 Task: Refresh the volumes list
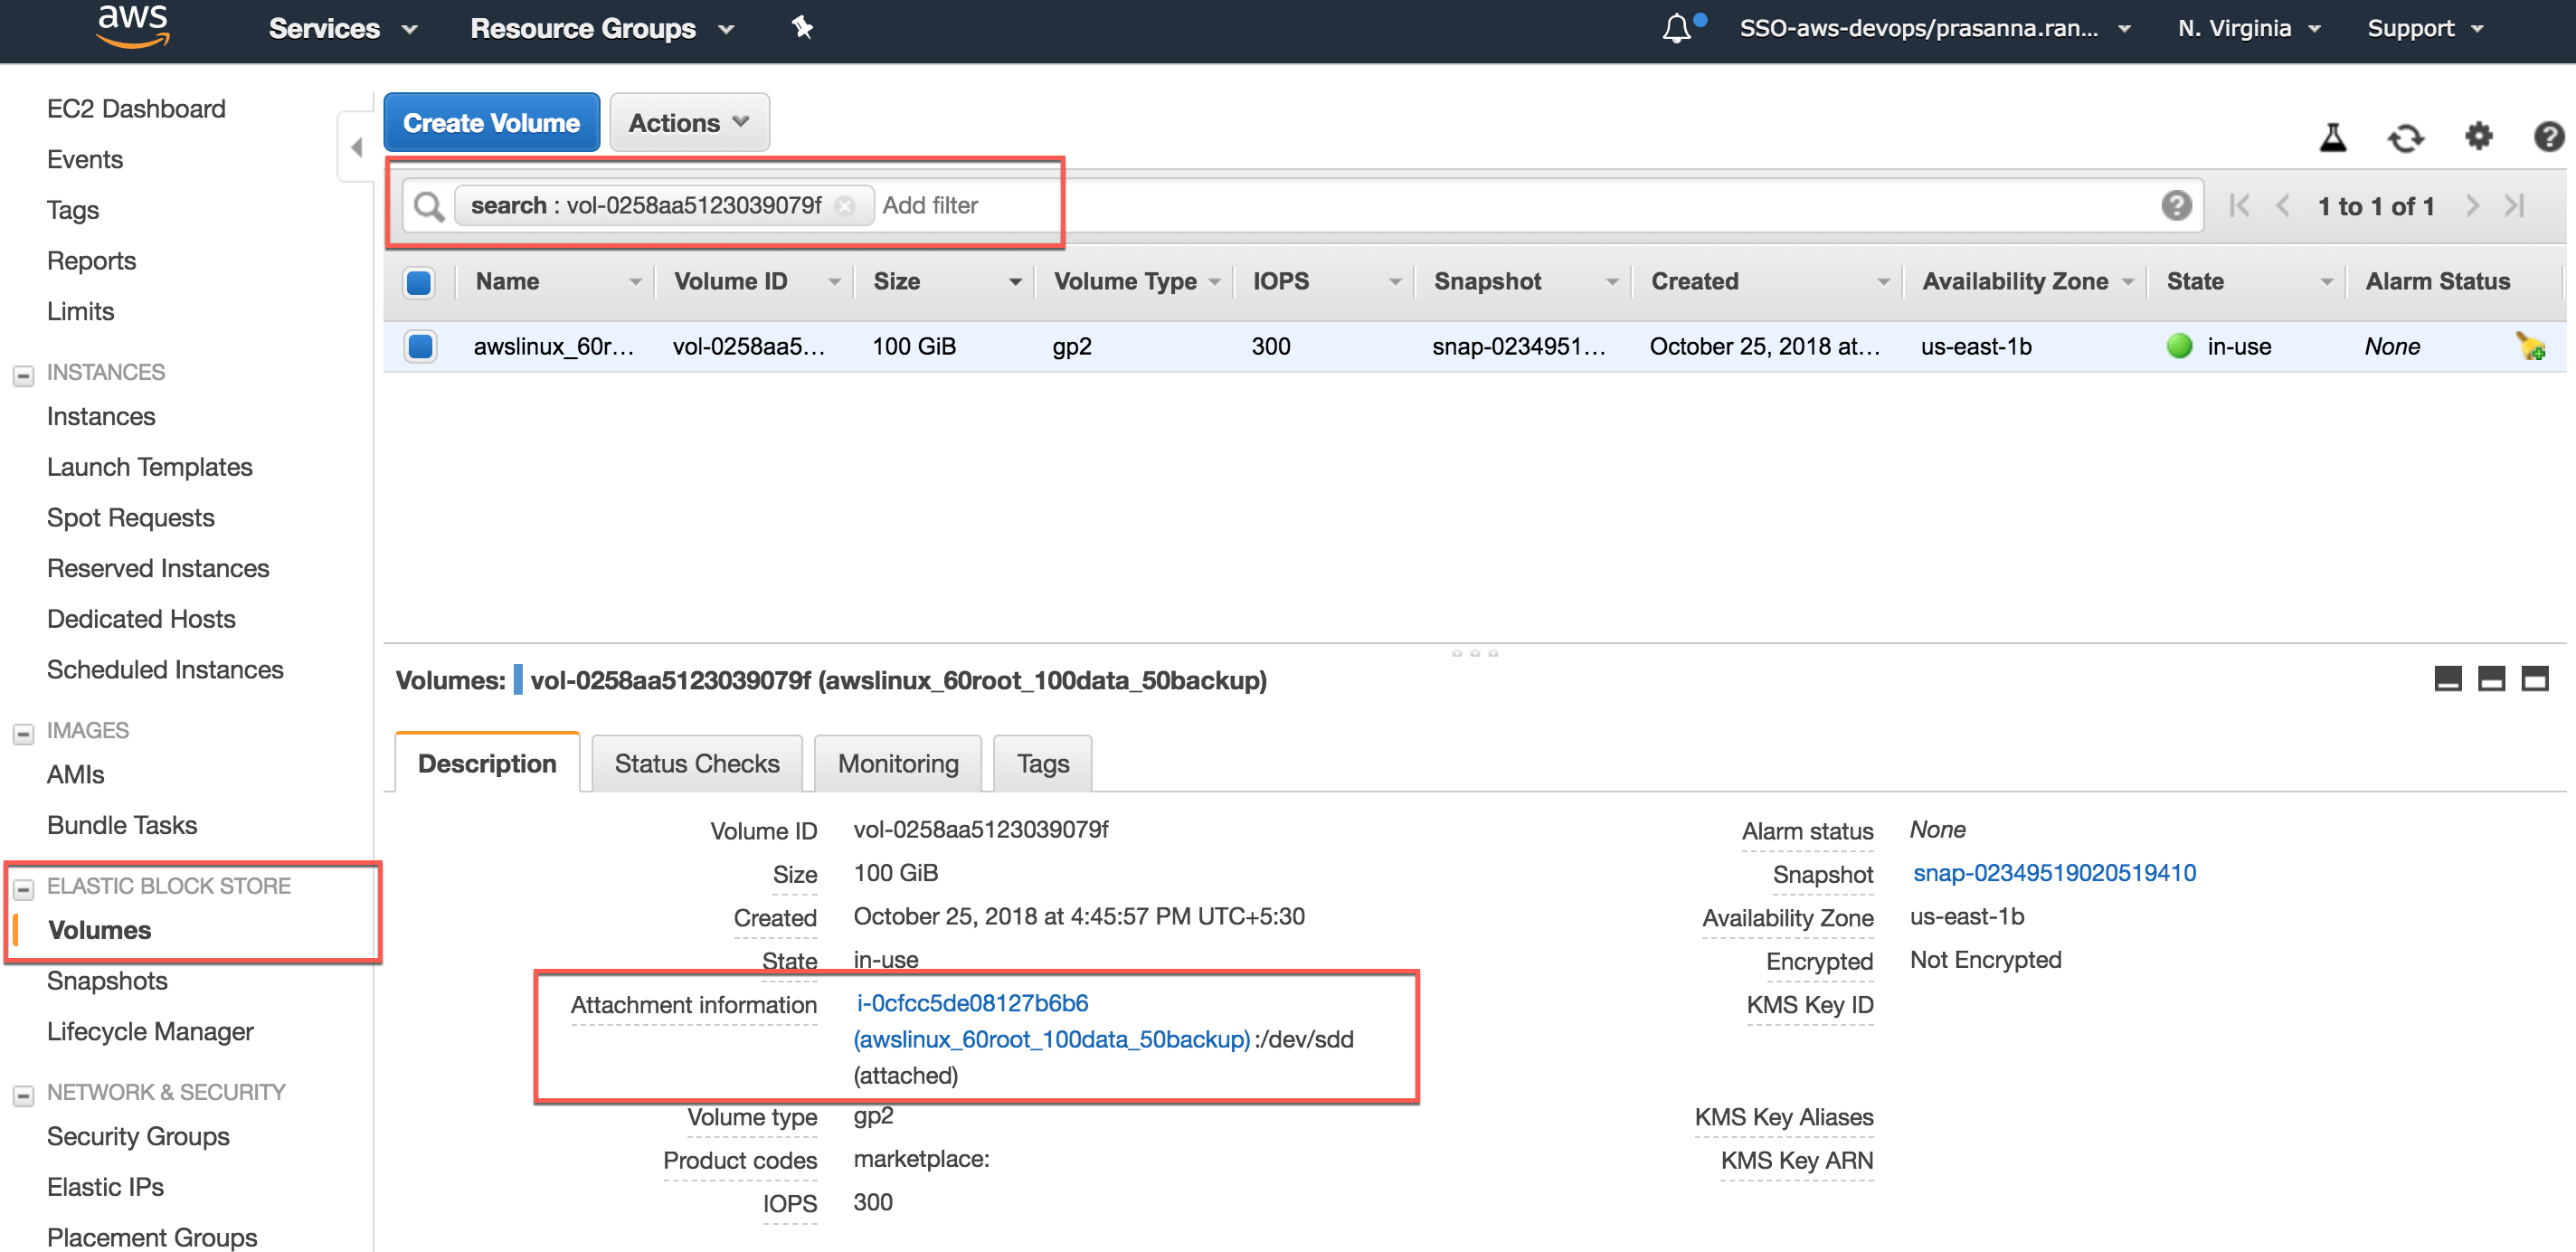(x=2406, y=137)
